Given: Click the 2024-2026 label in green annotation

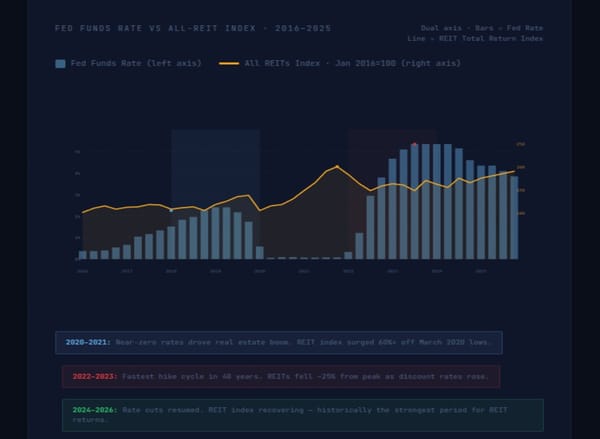Looking at the screenshot, I should tap(93, 409).
